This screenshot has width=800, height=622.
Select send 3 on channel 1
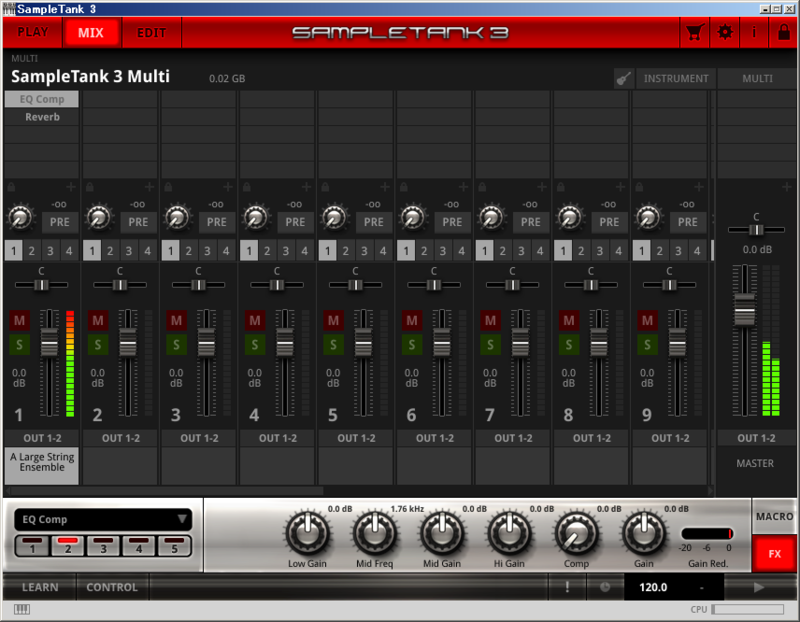(x=50, y=251)
